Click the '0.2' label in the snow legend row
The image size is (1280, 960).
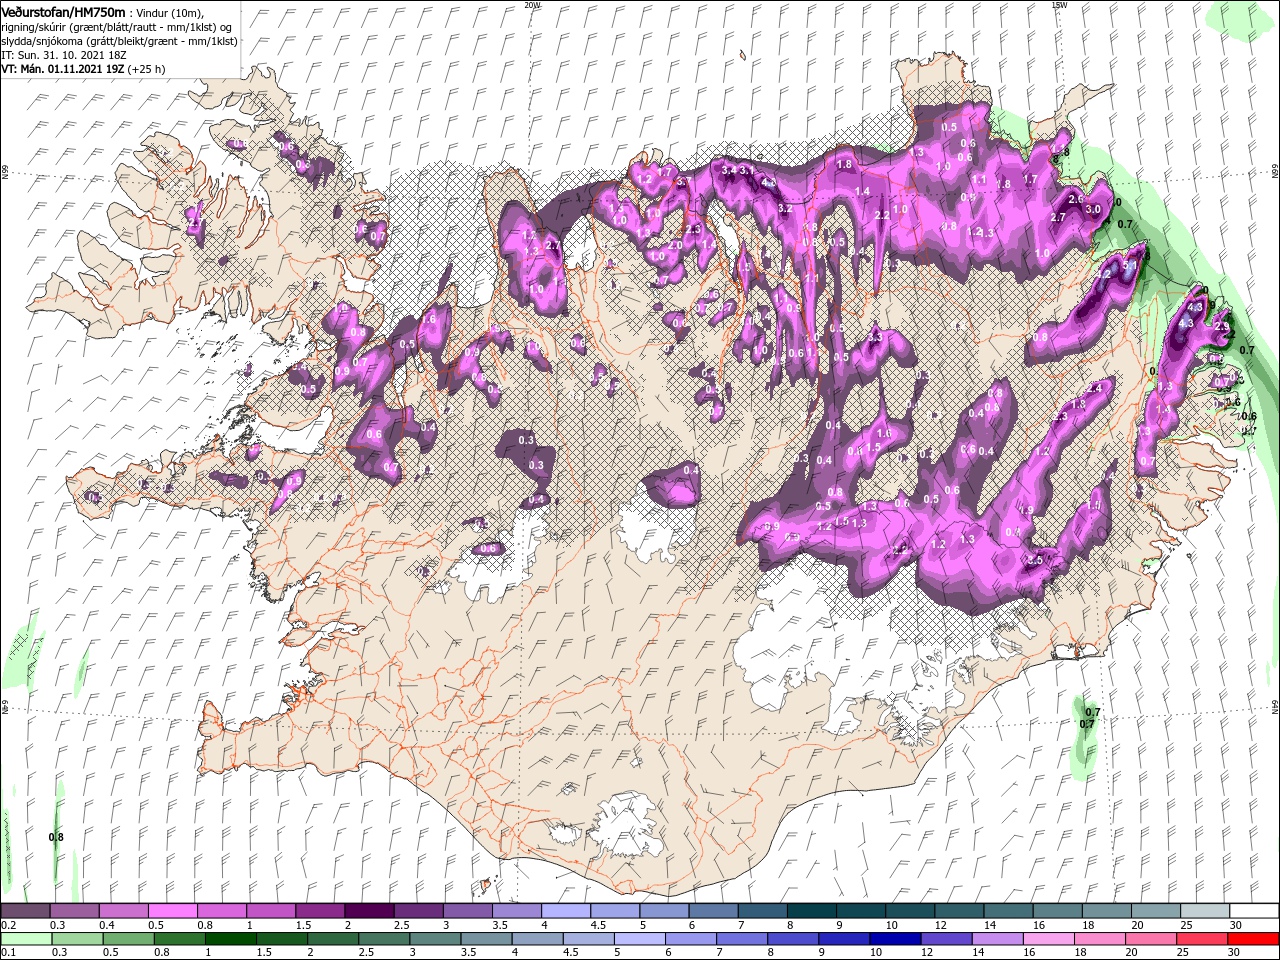coord(7,925)
